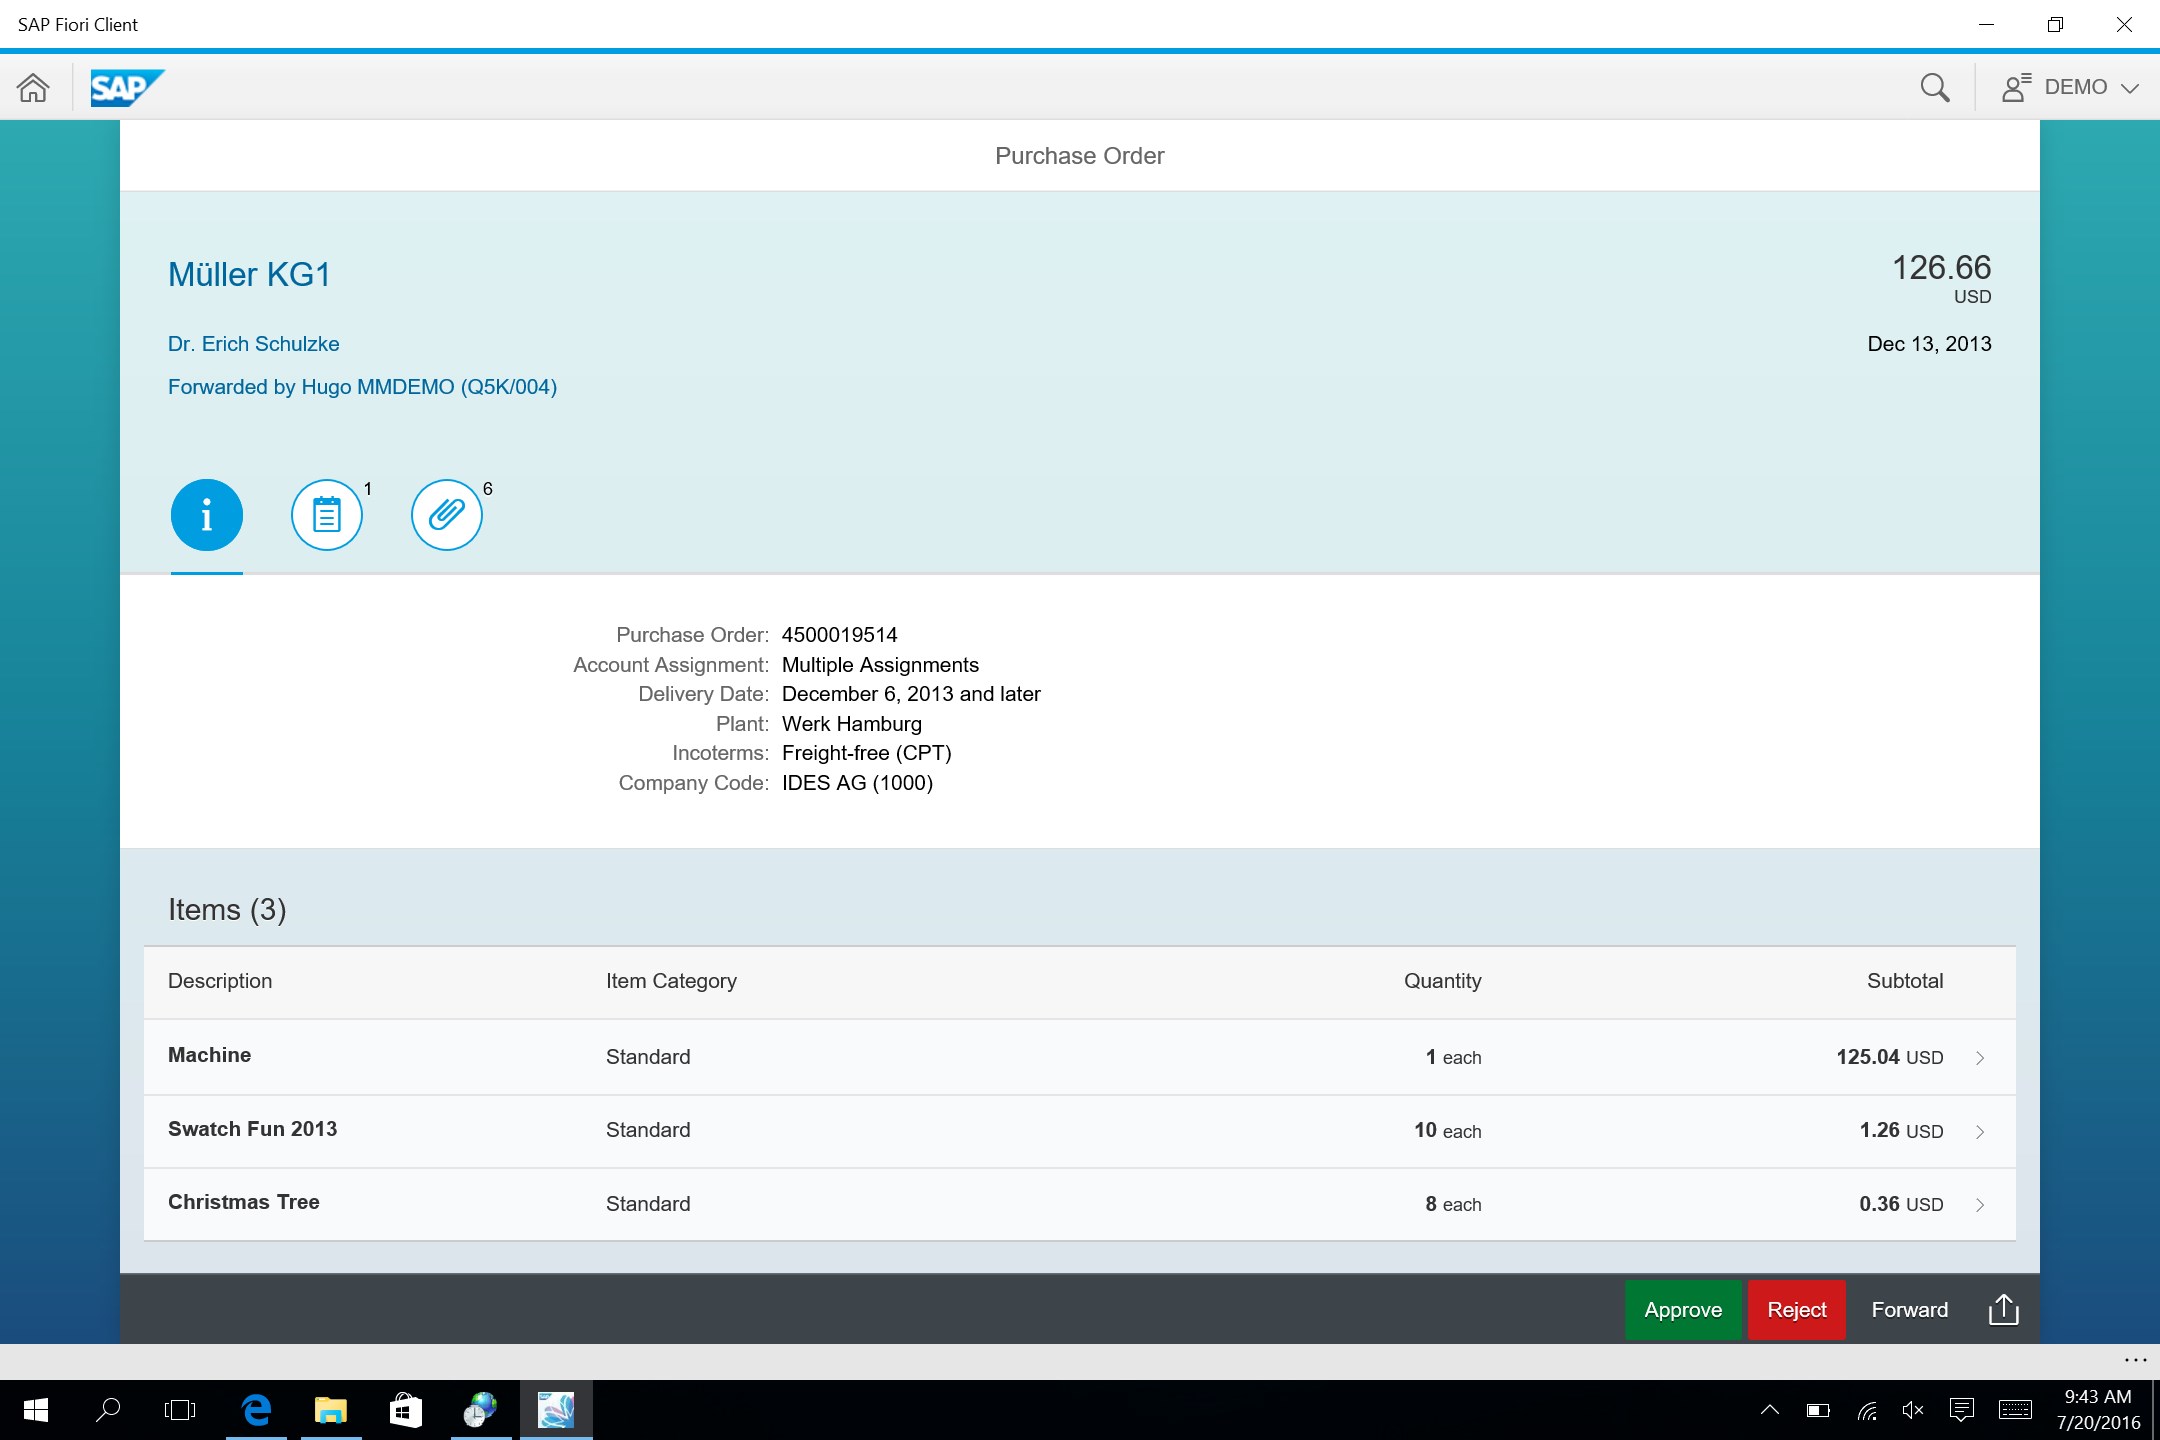Forward the purchase order

(1909, 1310)
